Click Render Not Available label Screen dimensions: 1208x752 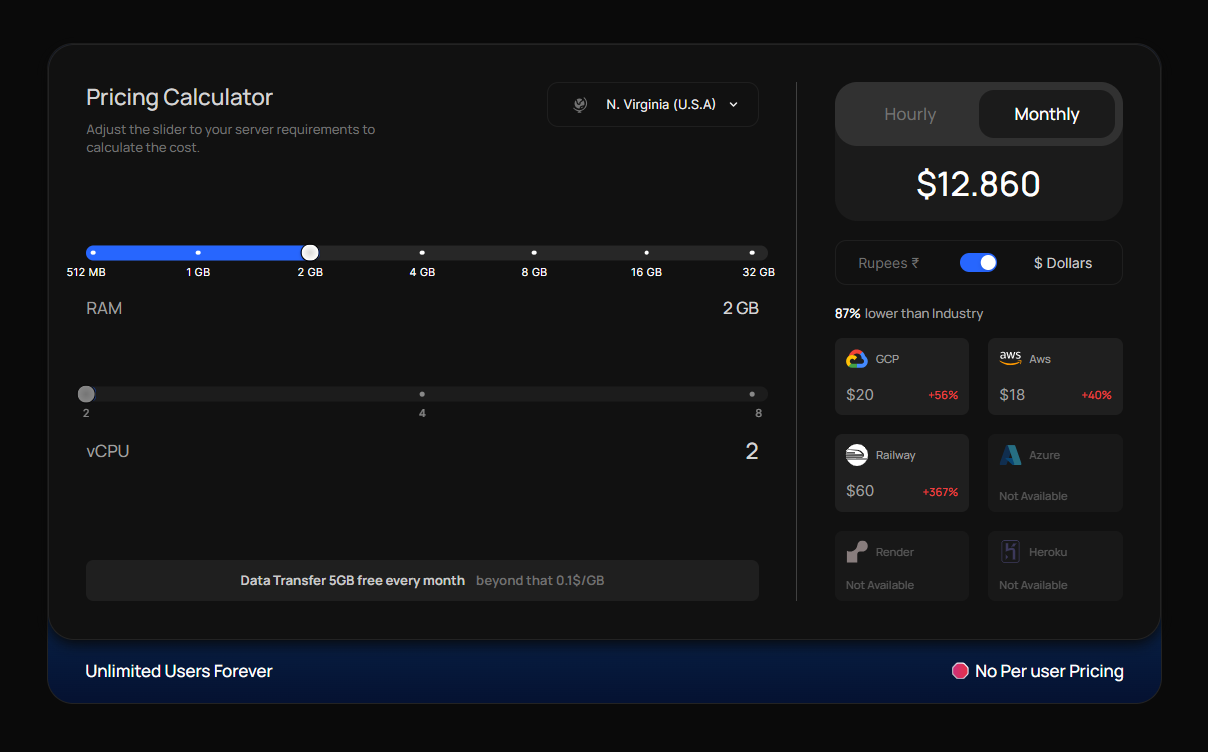point(880,585)
